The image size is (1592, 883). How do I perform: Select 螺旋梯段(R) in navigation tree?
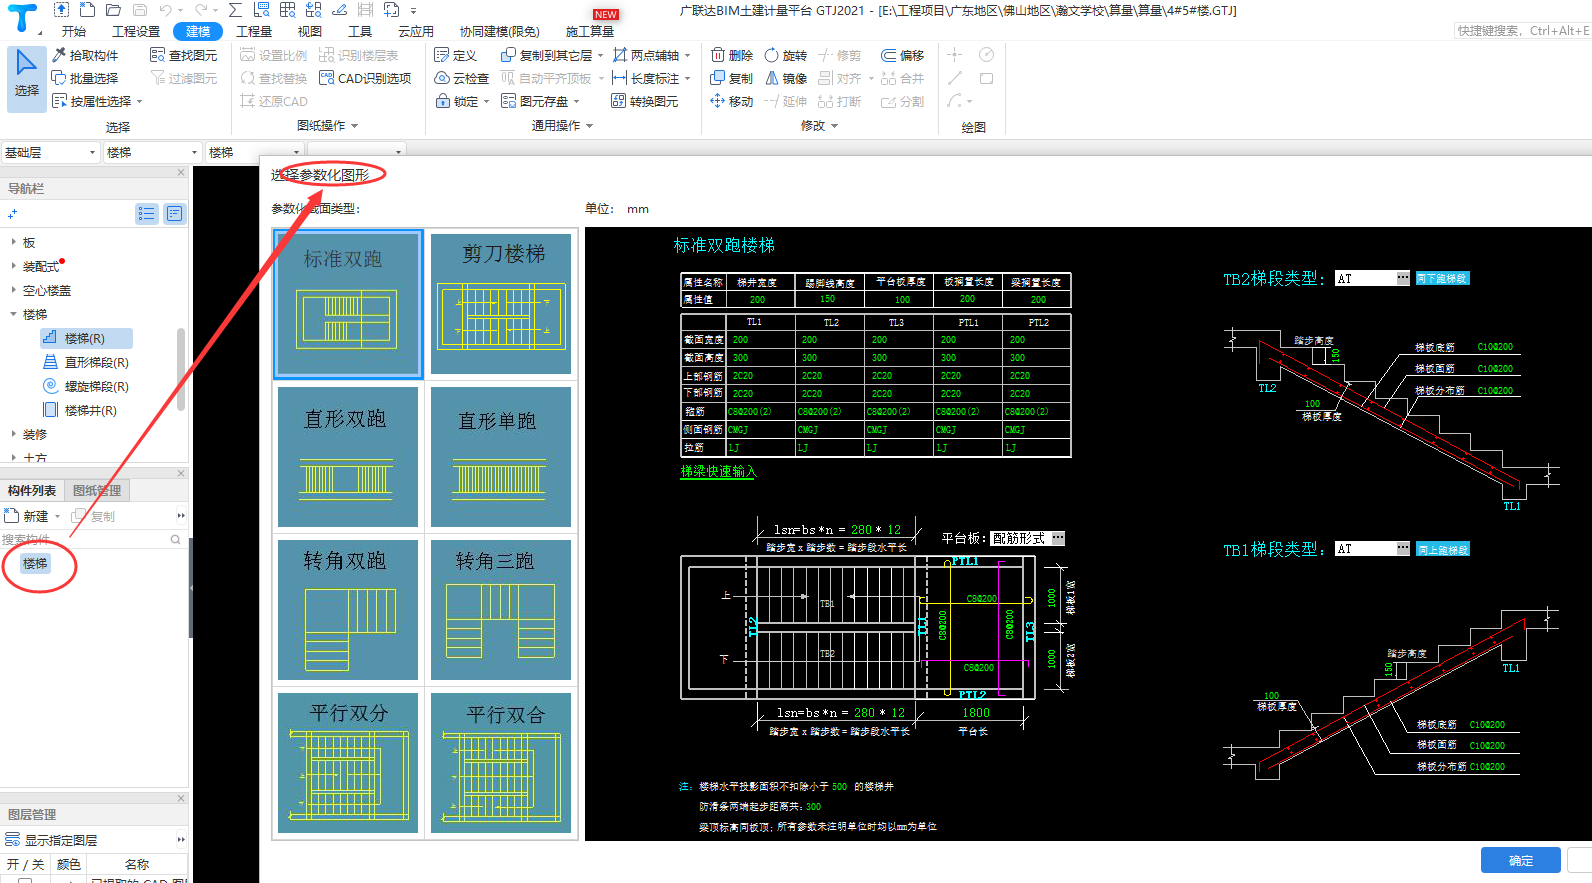click(86, 386)
